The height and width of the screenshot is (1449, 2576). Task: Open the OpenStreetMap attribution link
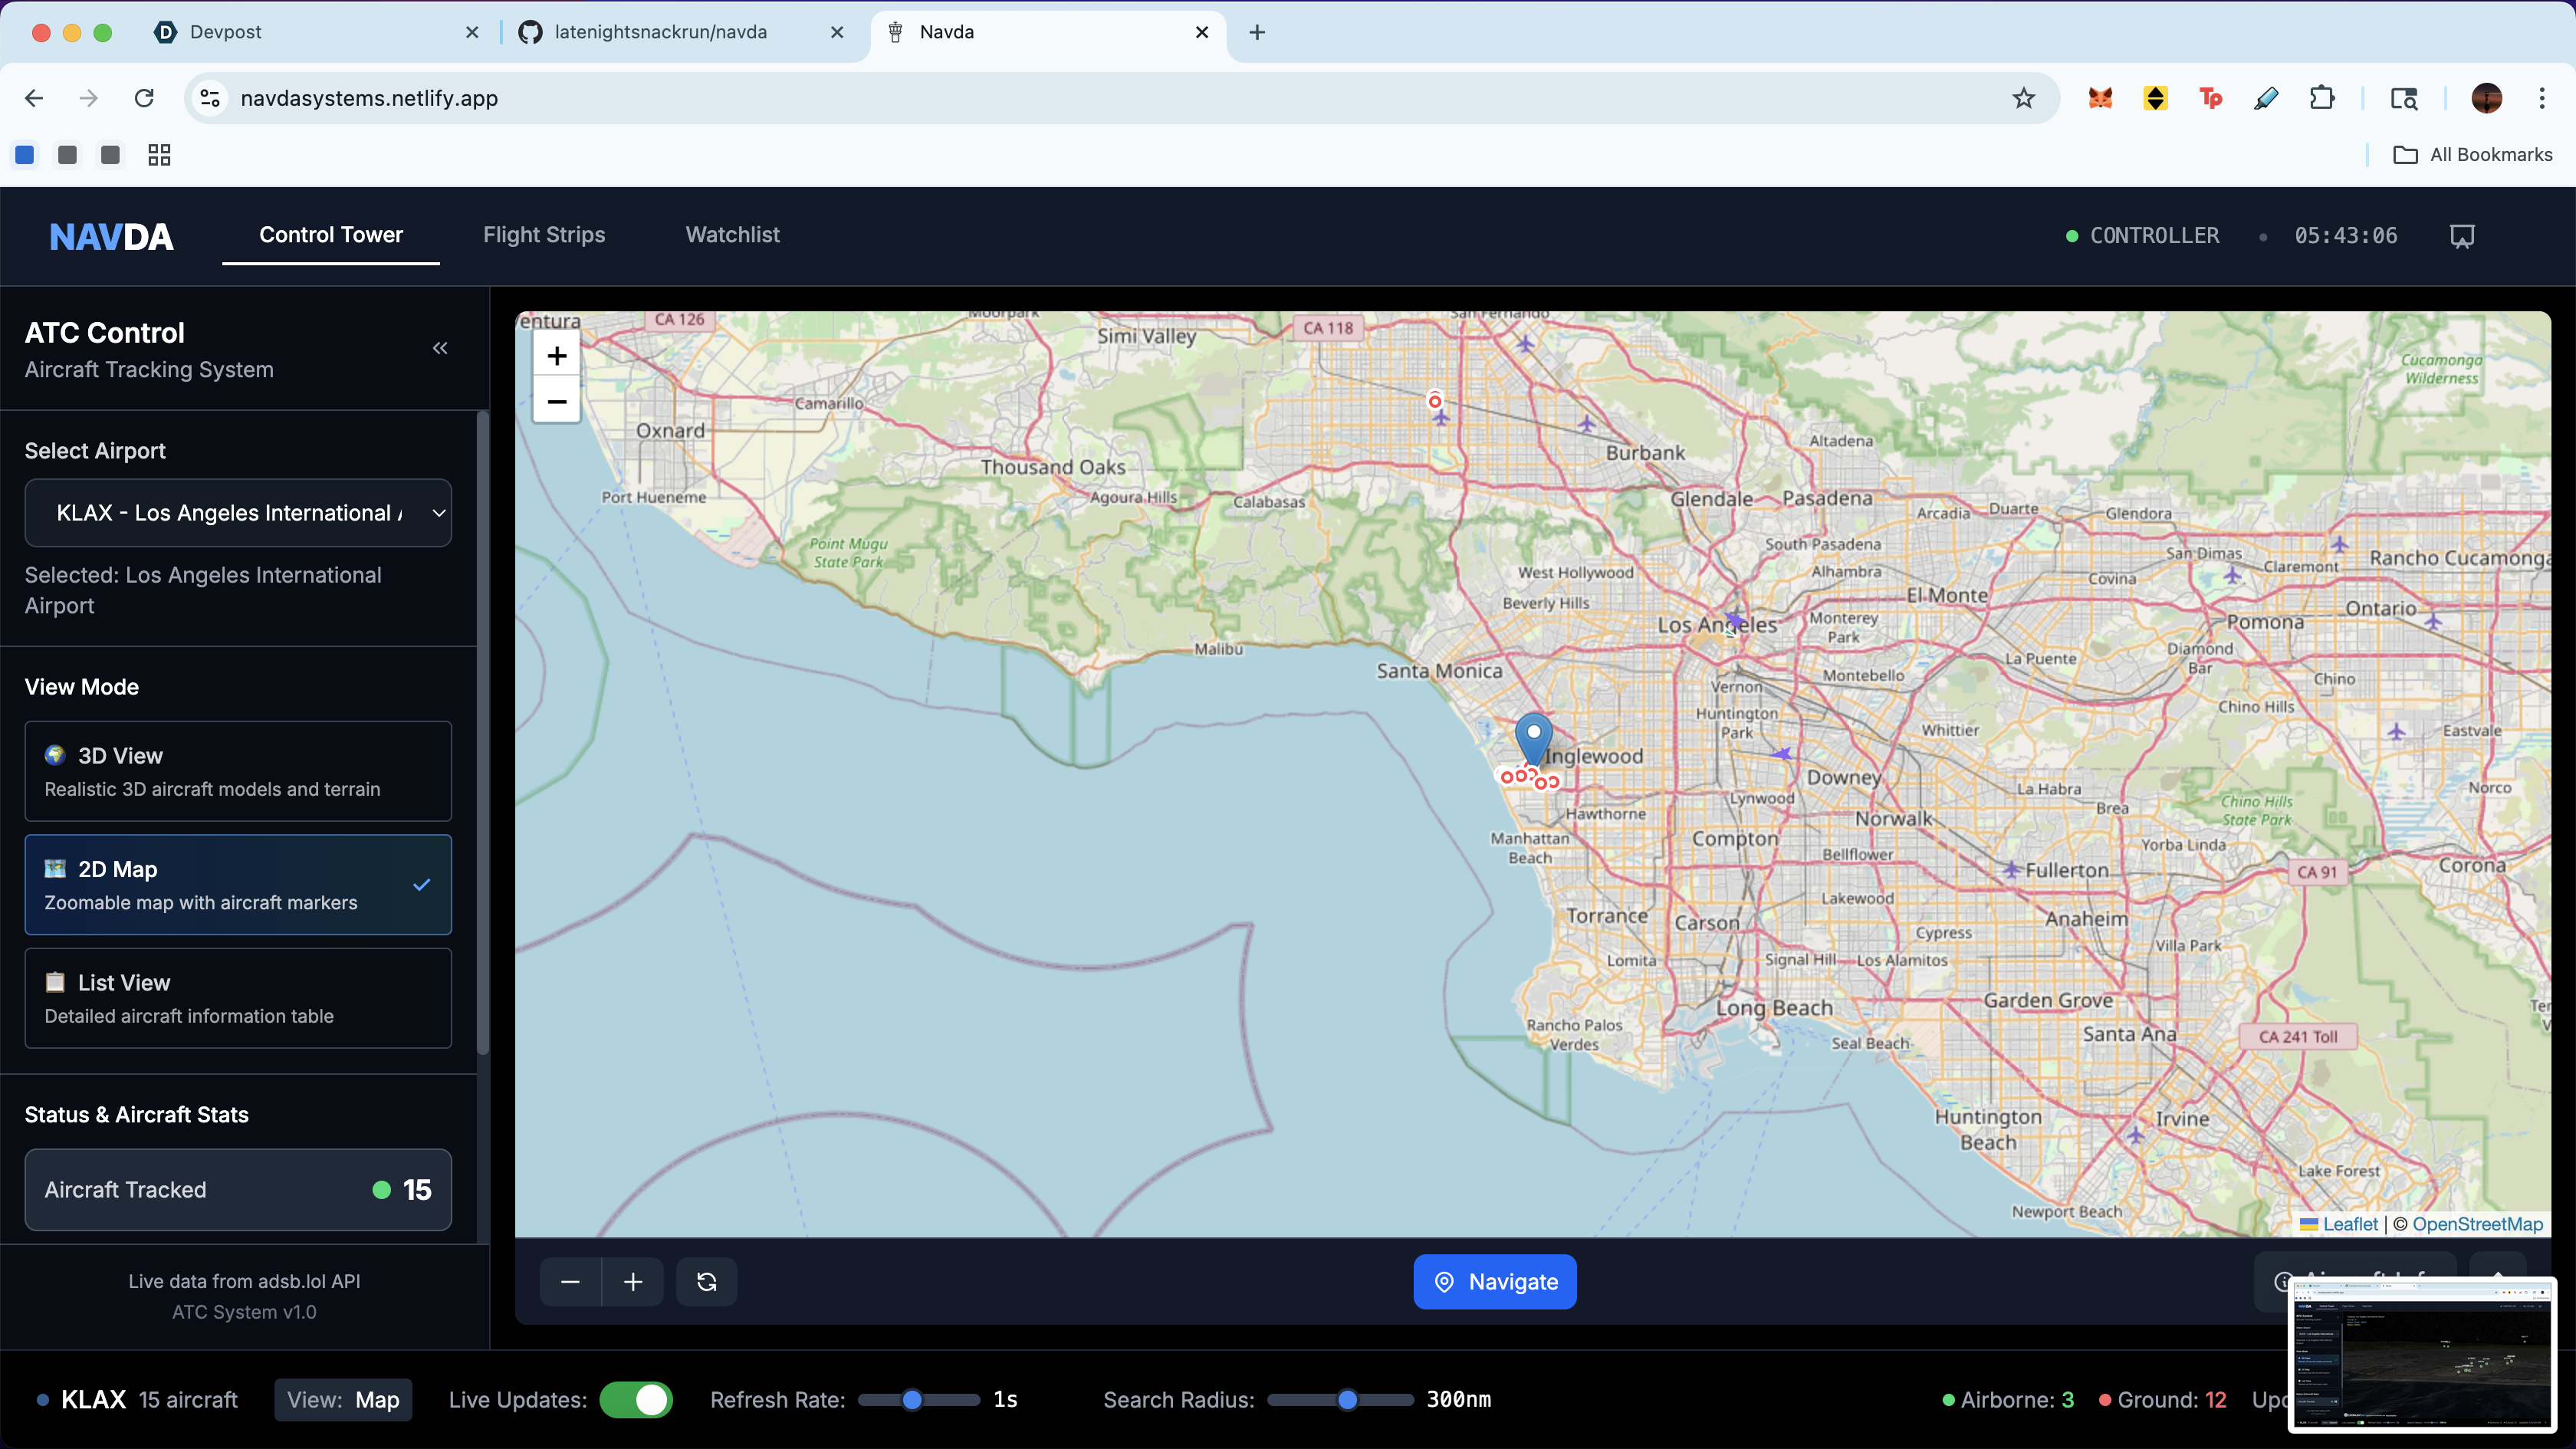coord(2477,1224)
